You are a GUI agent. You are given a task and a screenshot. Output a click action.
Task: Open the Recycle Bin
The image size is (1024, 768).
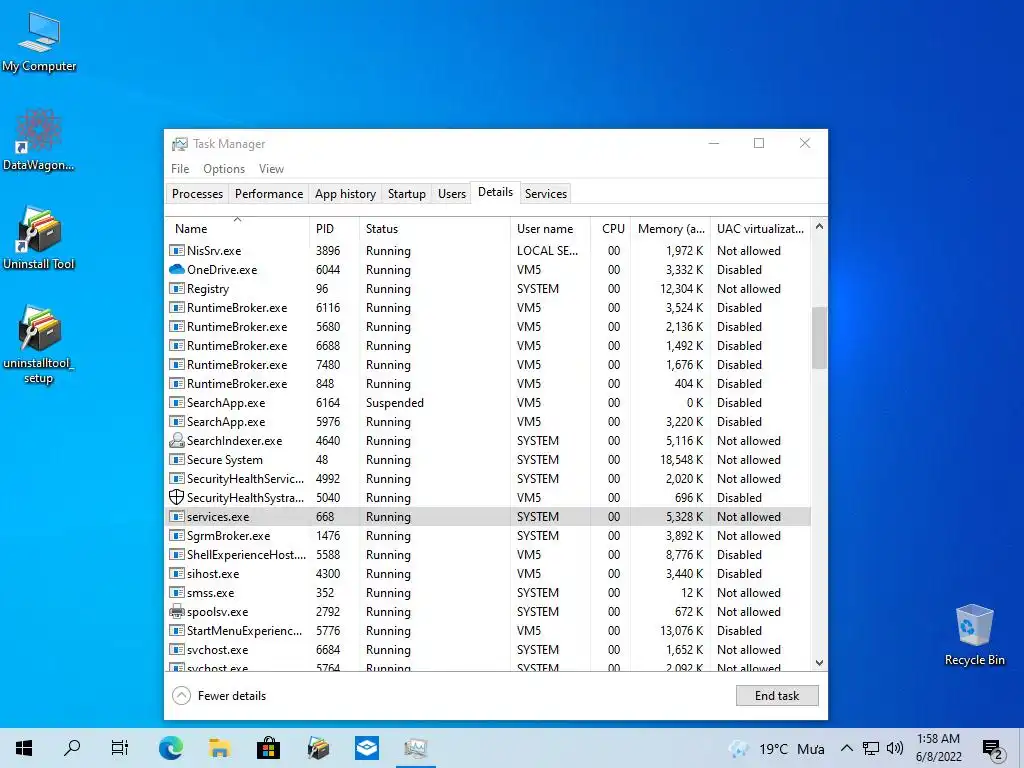tap(974, 634)
